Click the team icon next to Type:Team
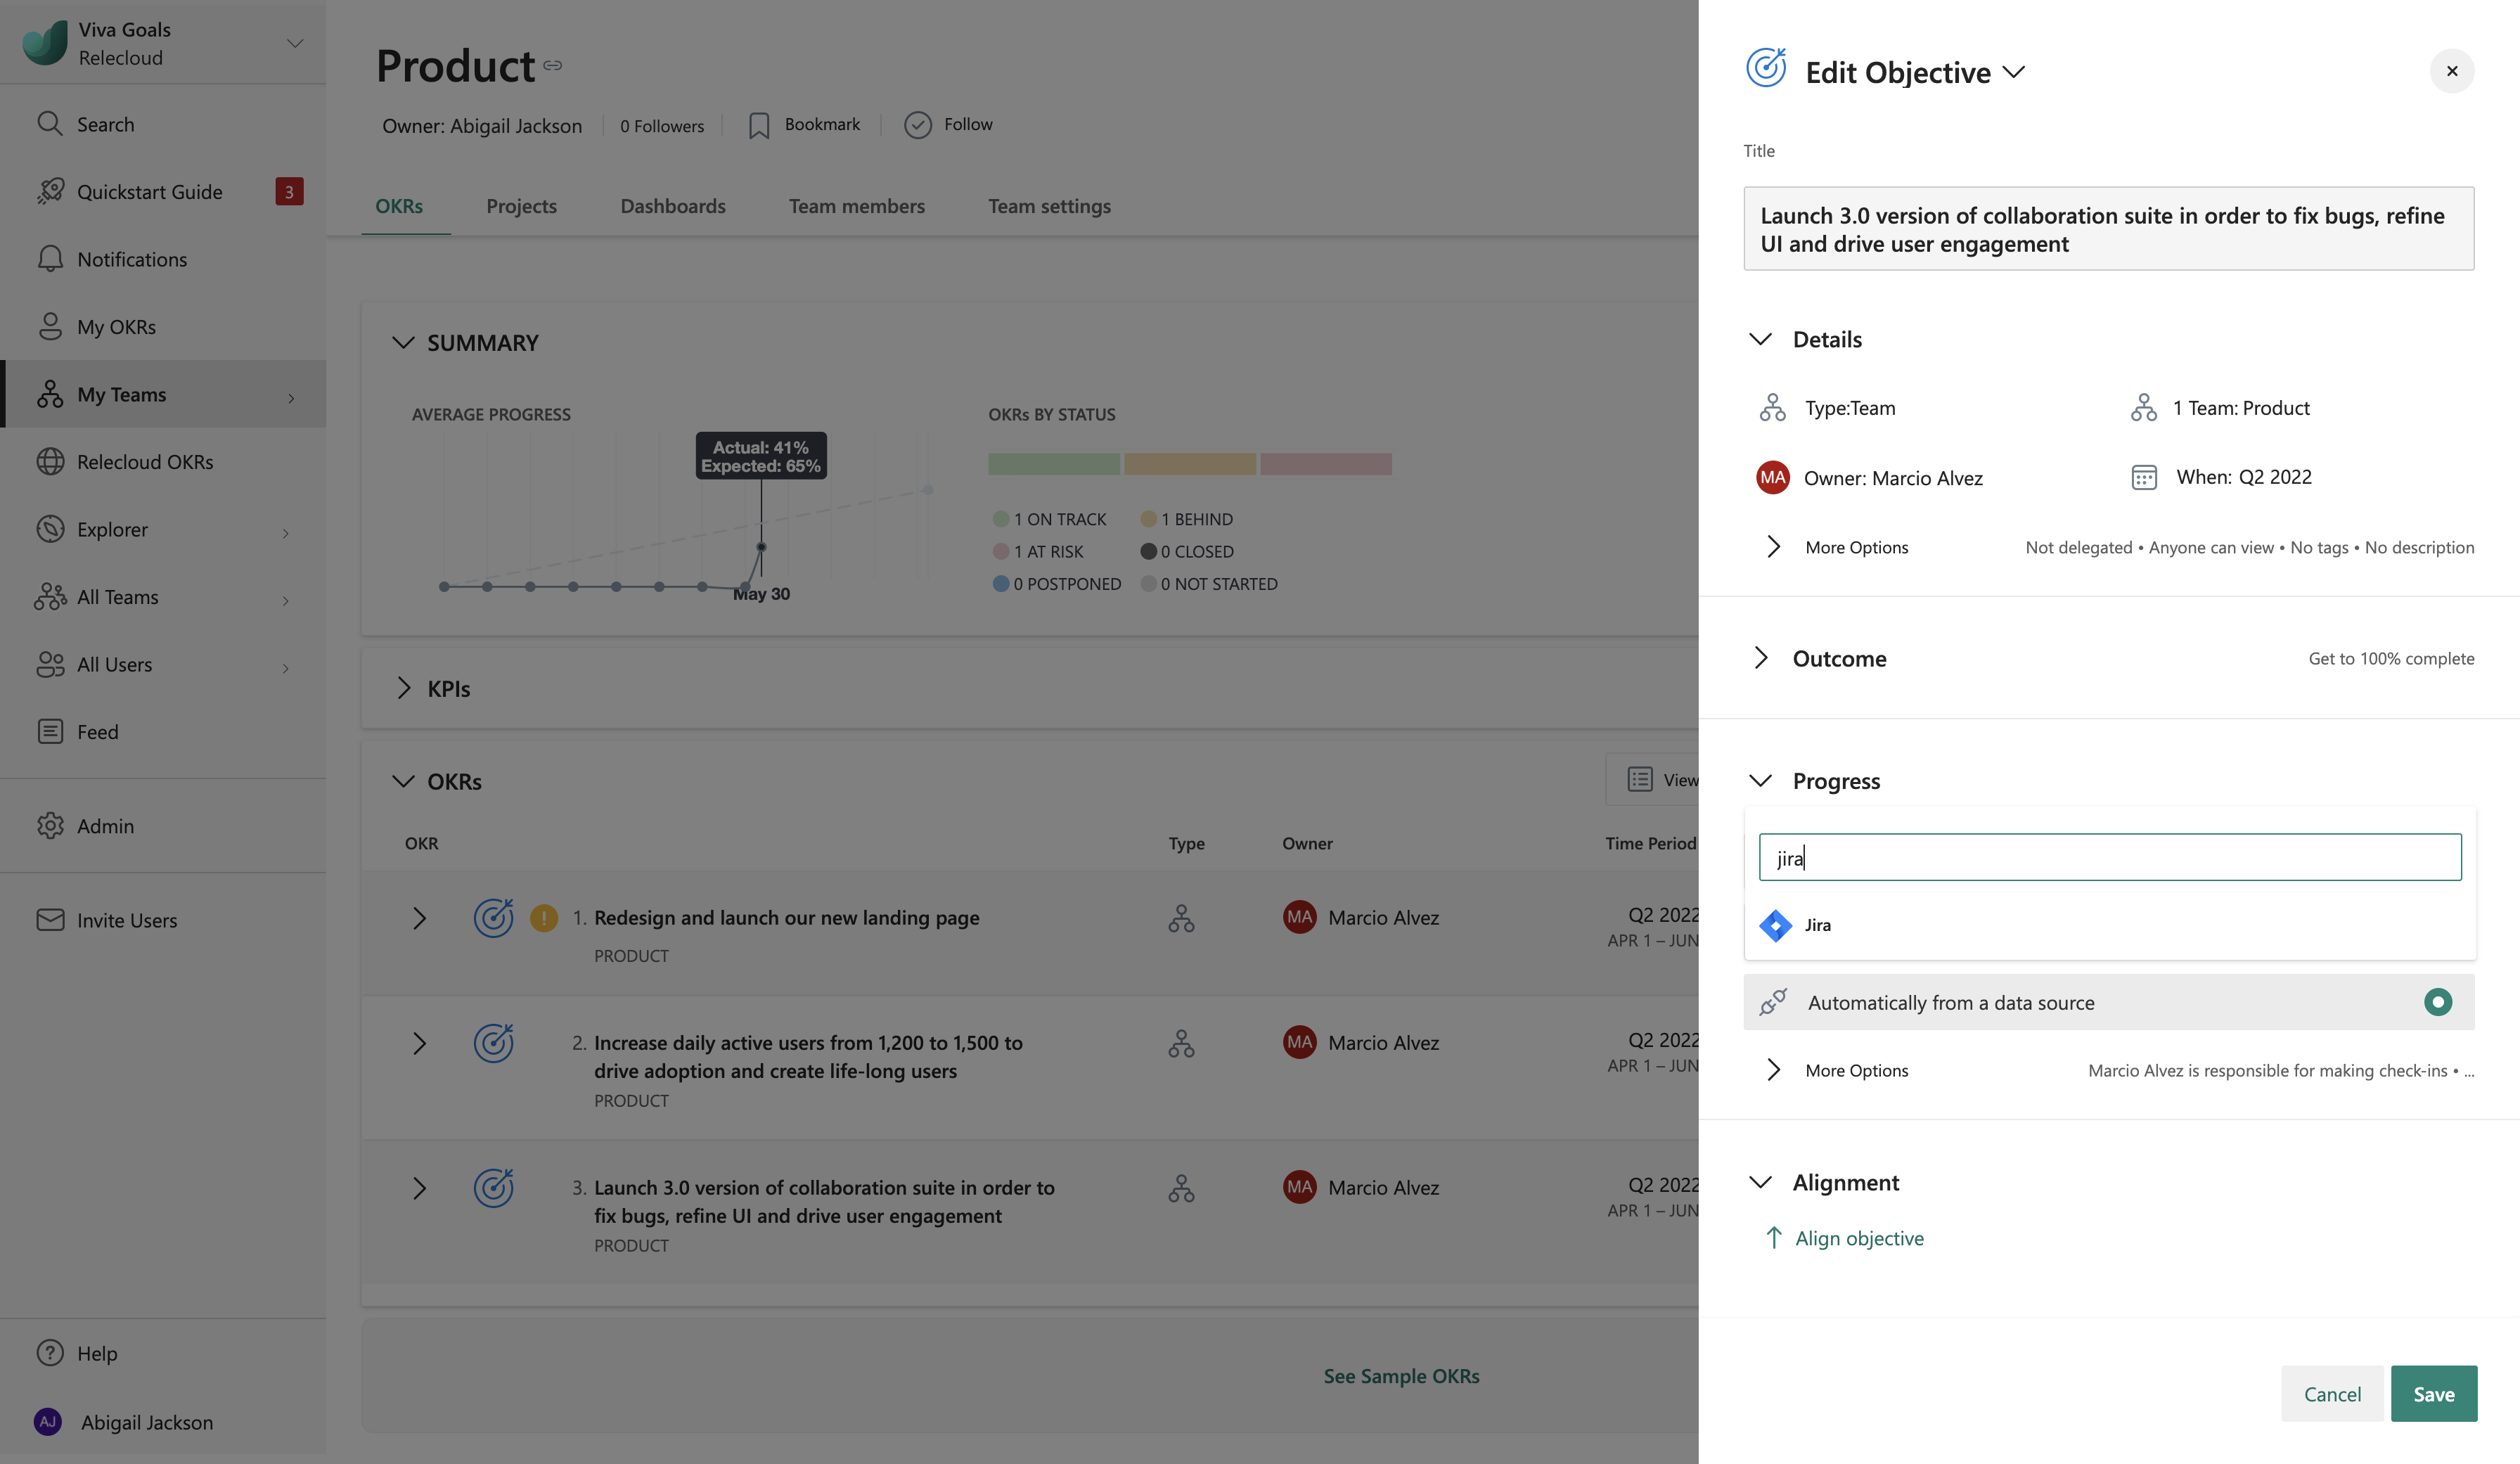 tap(1773, 408)
